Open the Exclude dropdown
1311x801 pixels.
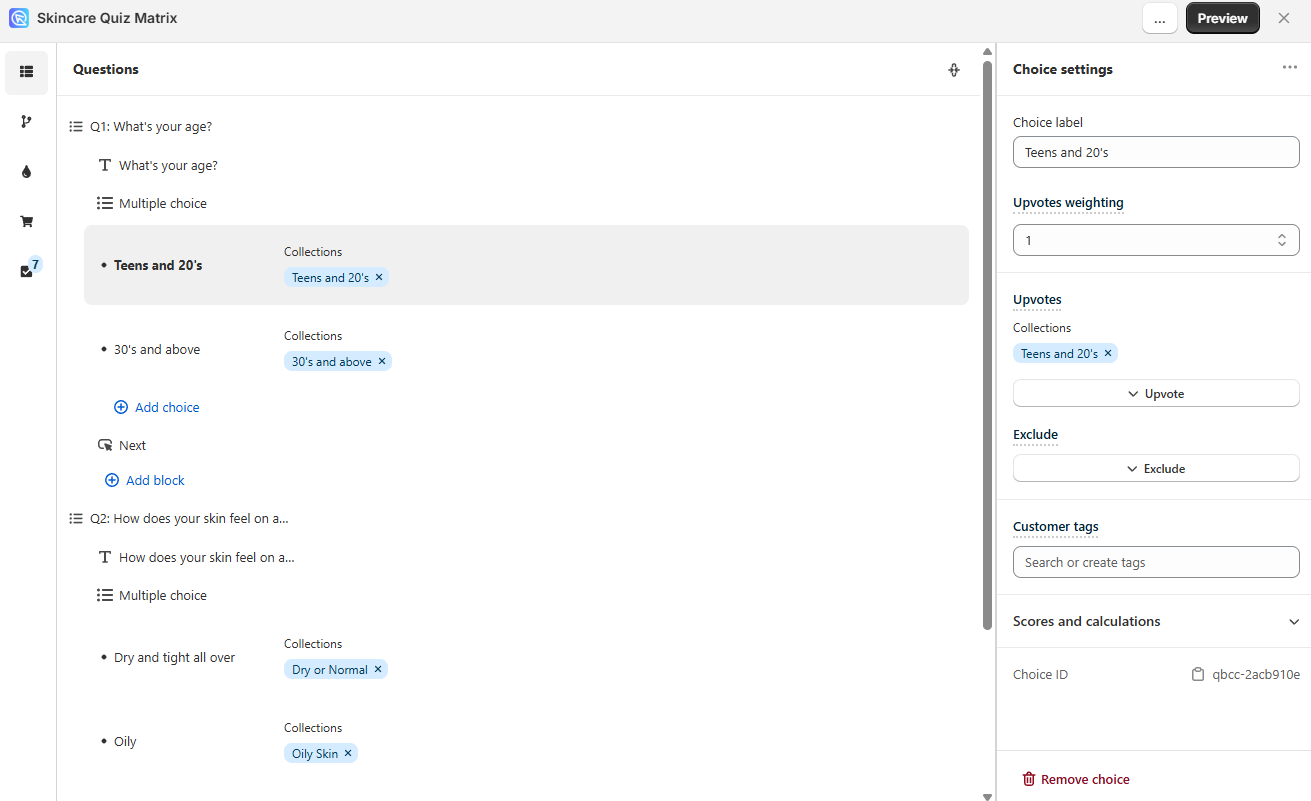coord(1156,468)
